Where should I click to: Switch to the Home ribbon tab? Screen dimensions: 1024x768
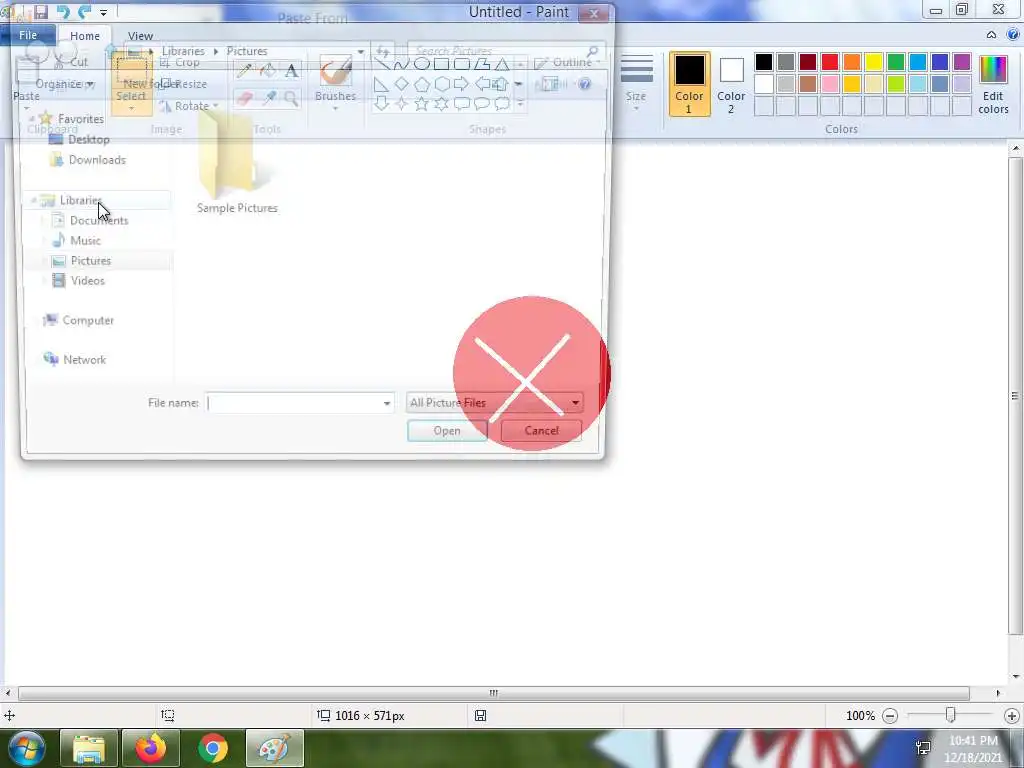(x=85, y=36)
